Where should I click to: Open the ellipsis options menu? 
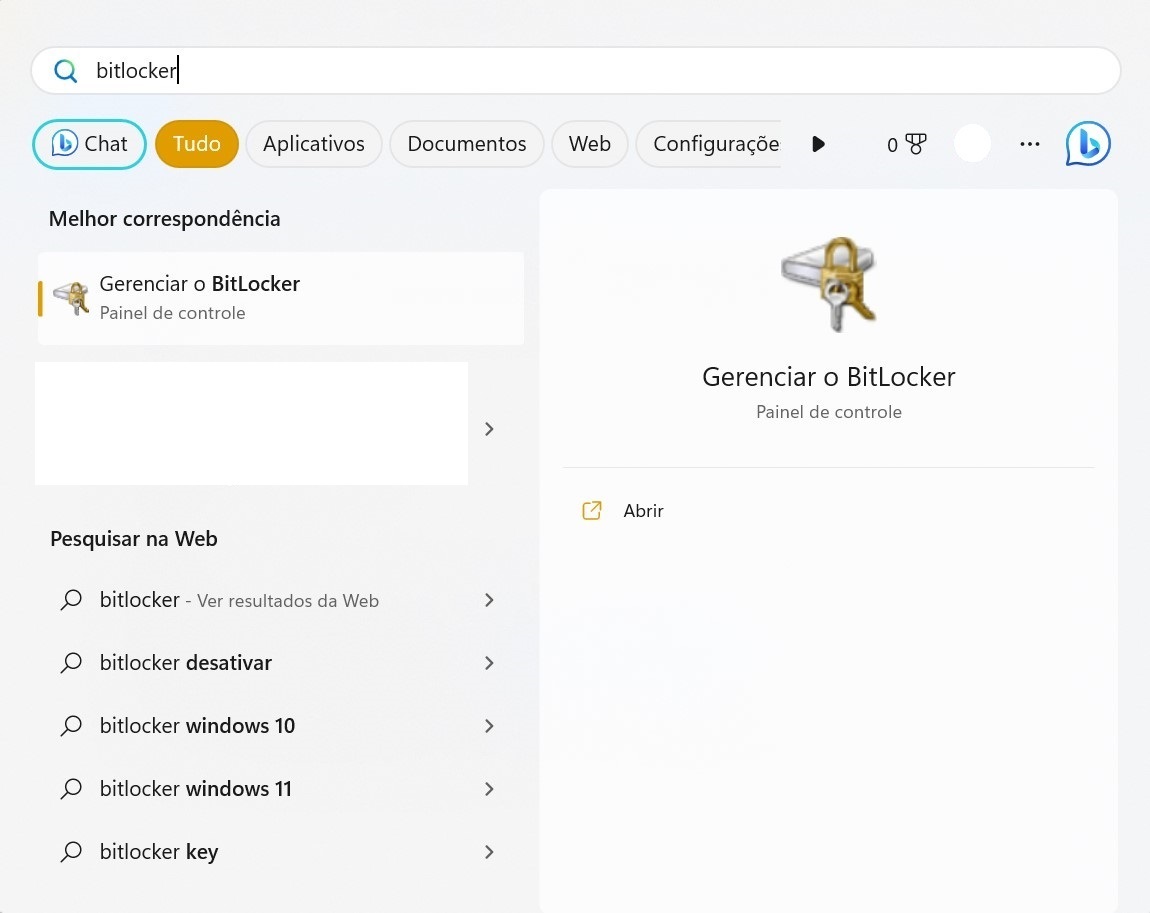pyautogui.click(x=1029, y=144)
